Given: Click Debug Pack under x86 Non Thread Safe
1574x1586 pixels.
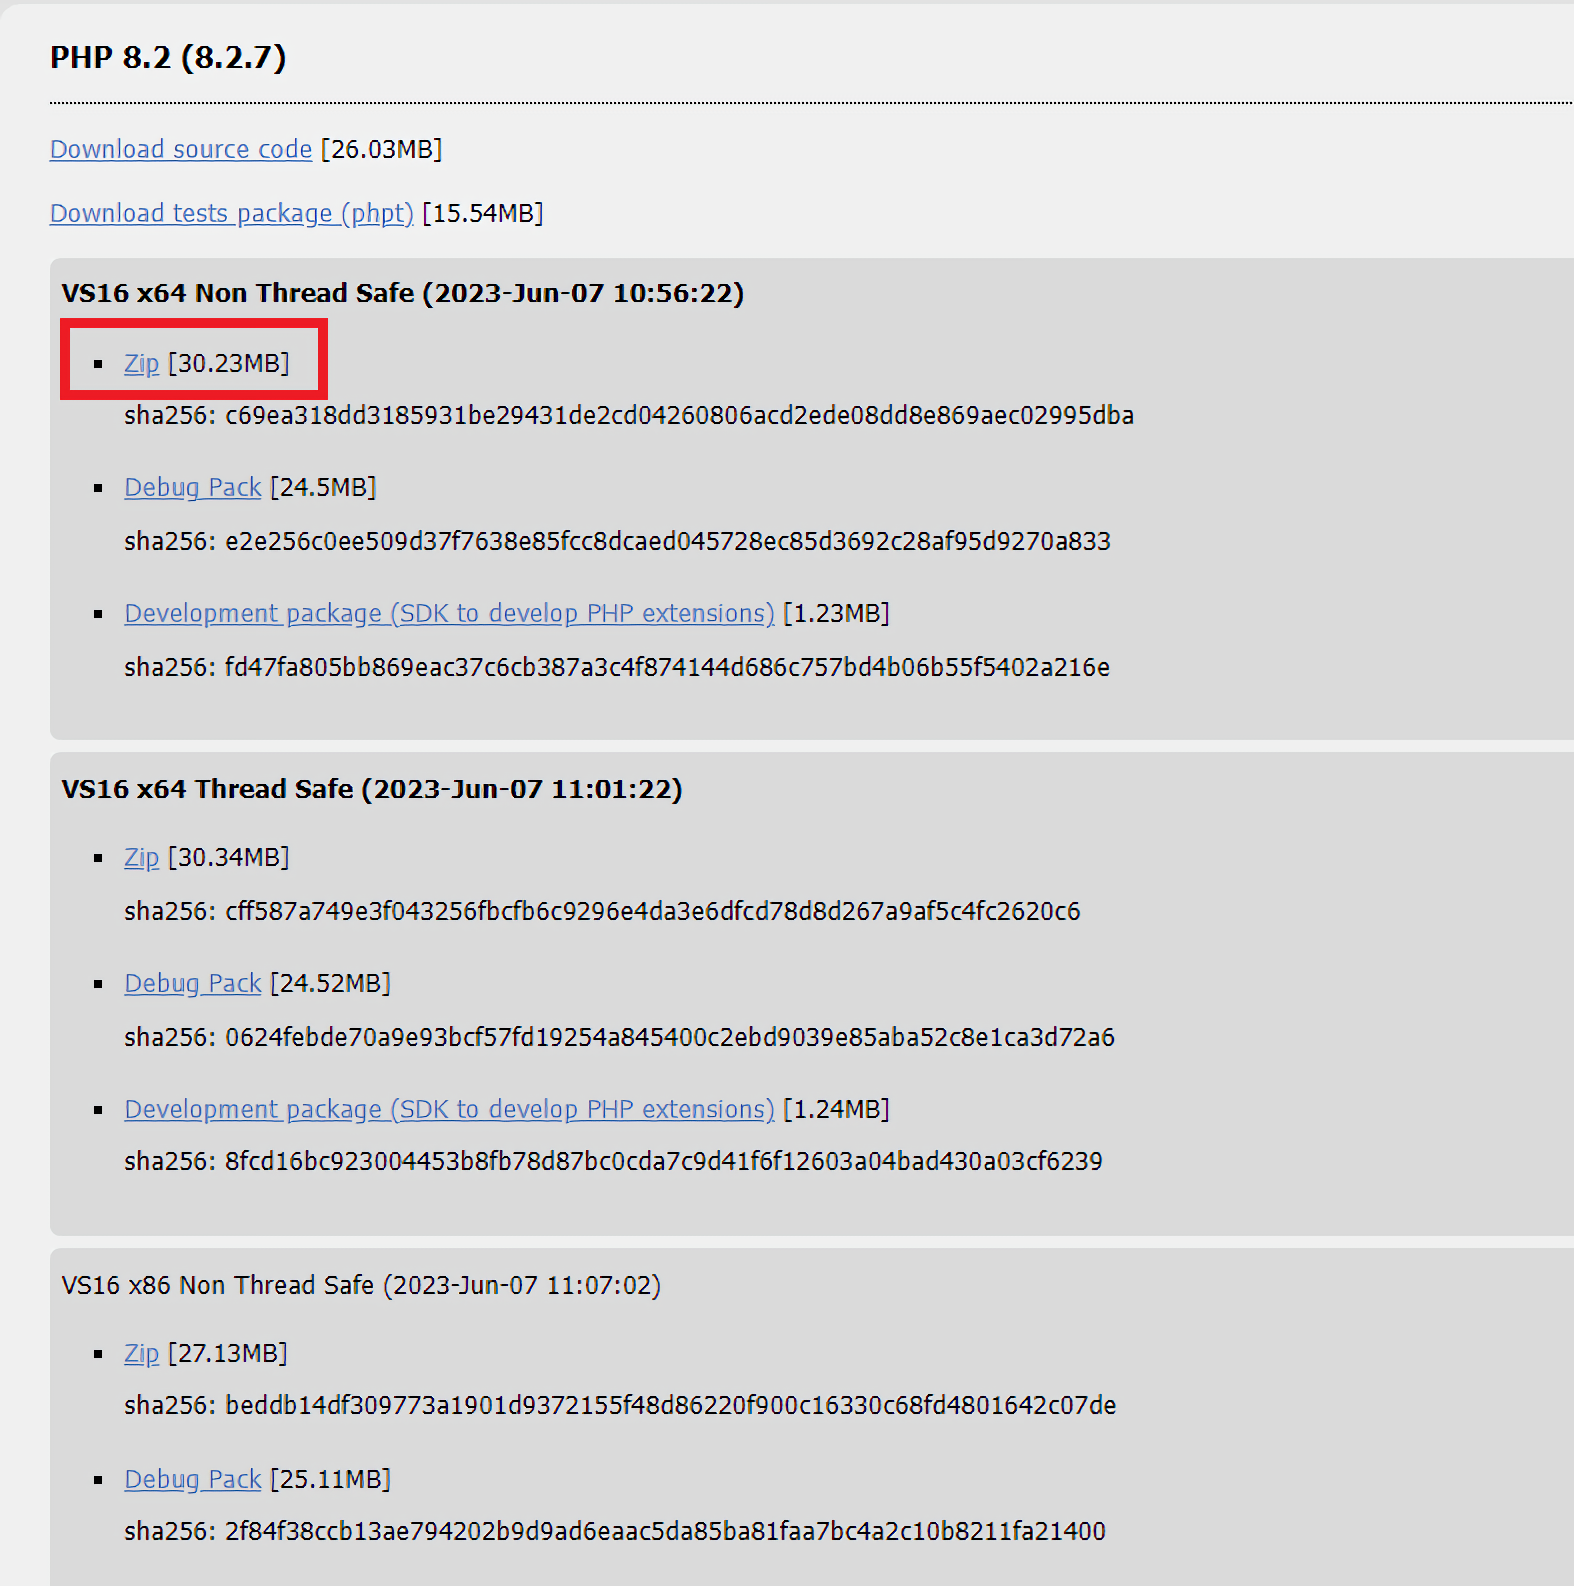Looking at the screenshot, I should [192, 1479].
